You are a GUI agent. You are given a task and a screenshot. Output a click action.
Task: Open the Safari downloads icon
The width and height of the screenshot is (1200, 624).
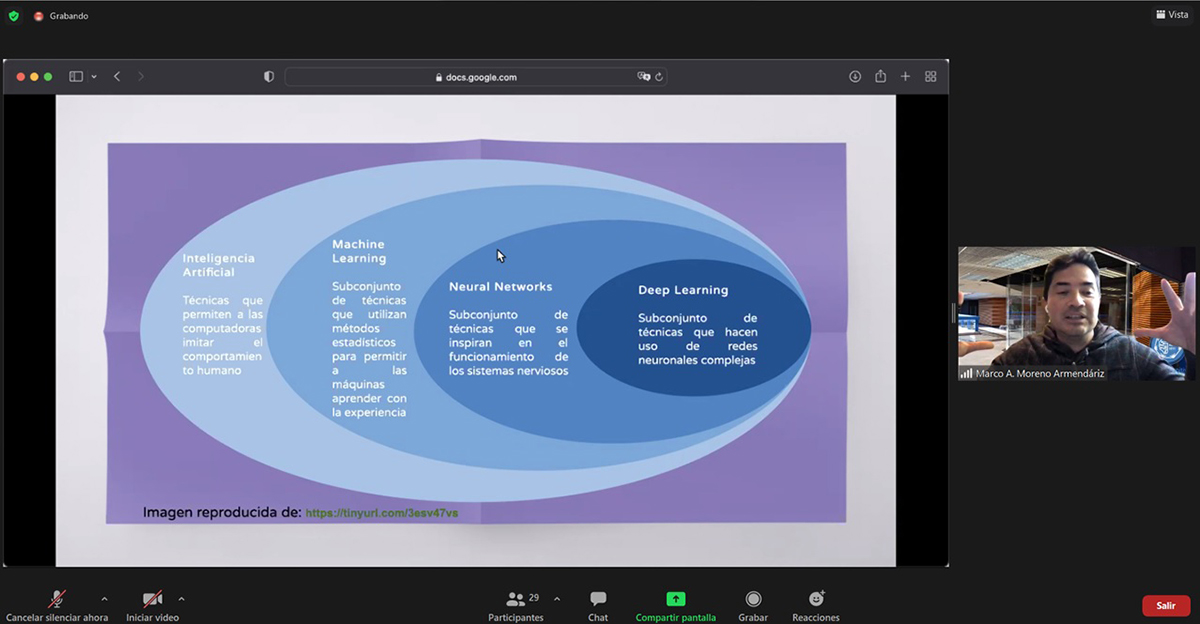click(855, 76)
